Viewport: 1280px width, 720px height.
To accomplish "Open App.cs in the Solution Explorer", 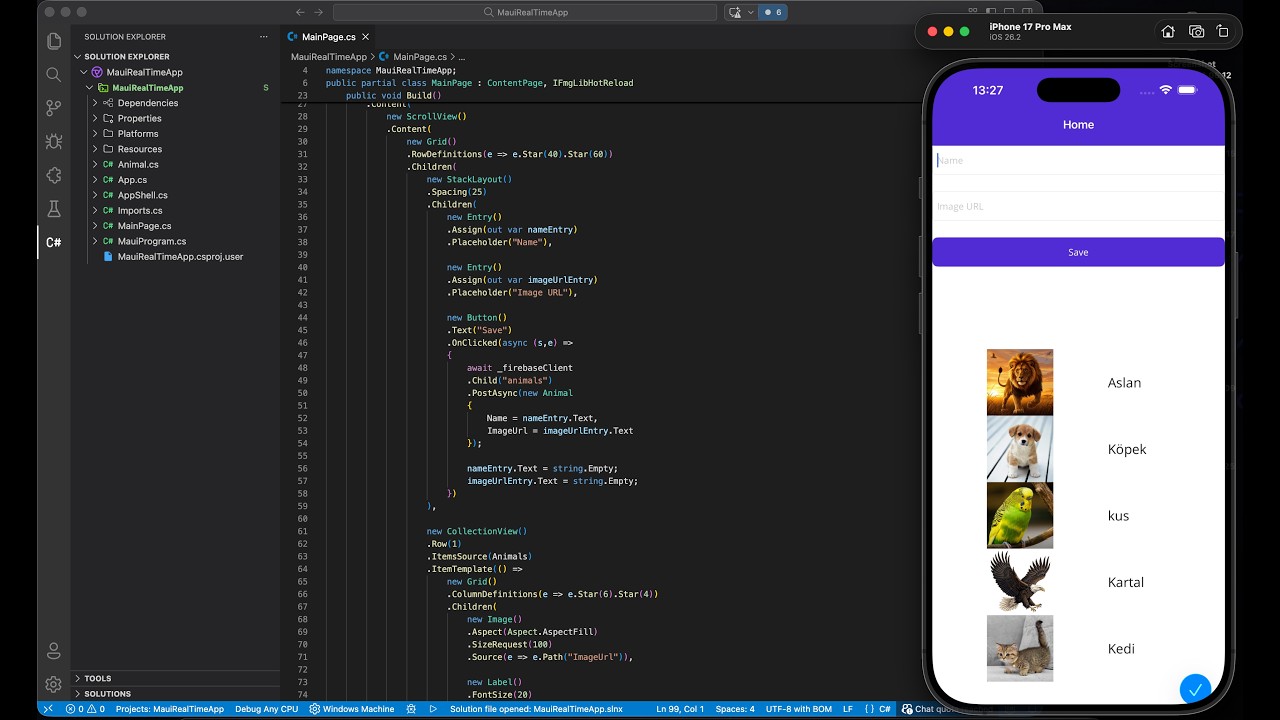I will coord(132,180).
